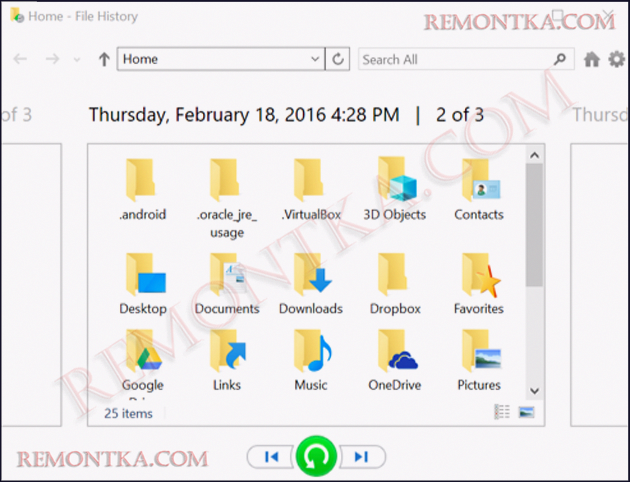Click the Thursday, February 18, 2016 date heading
The image size is (630, 482).
click(x=244, y=115)
